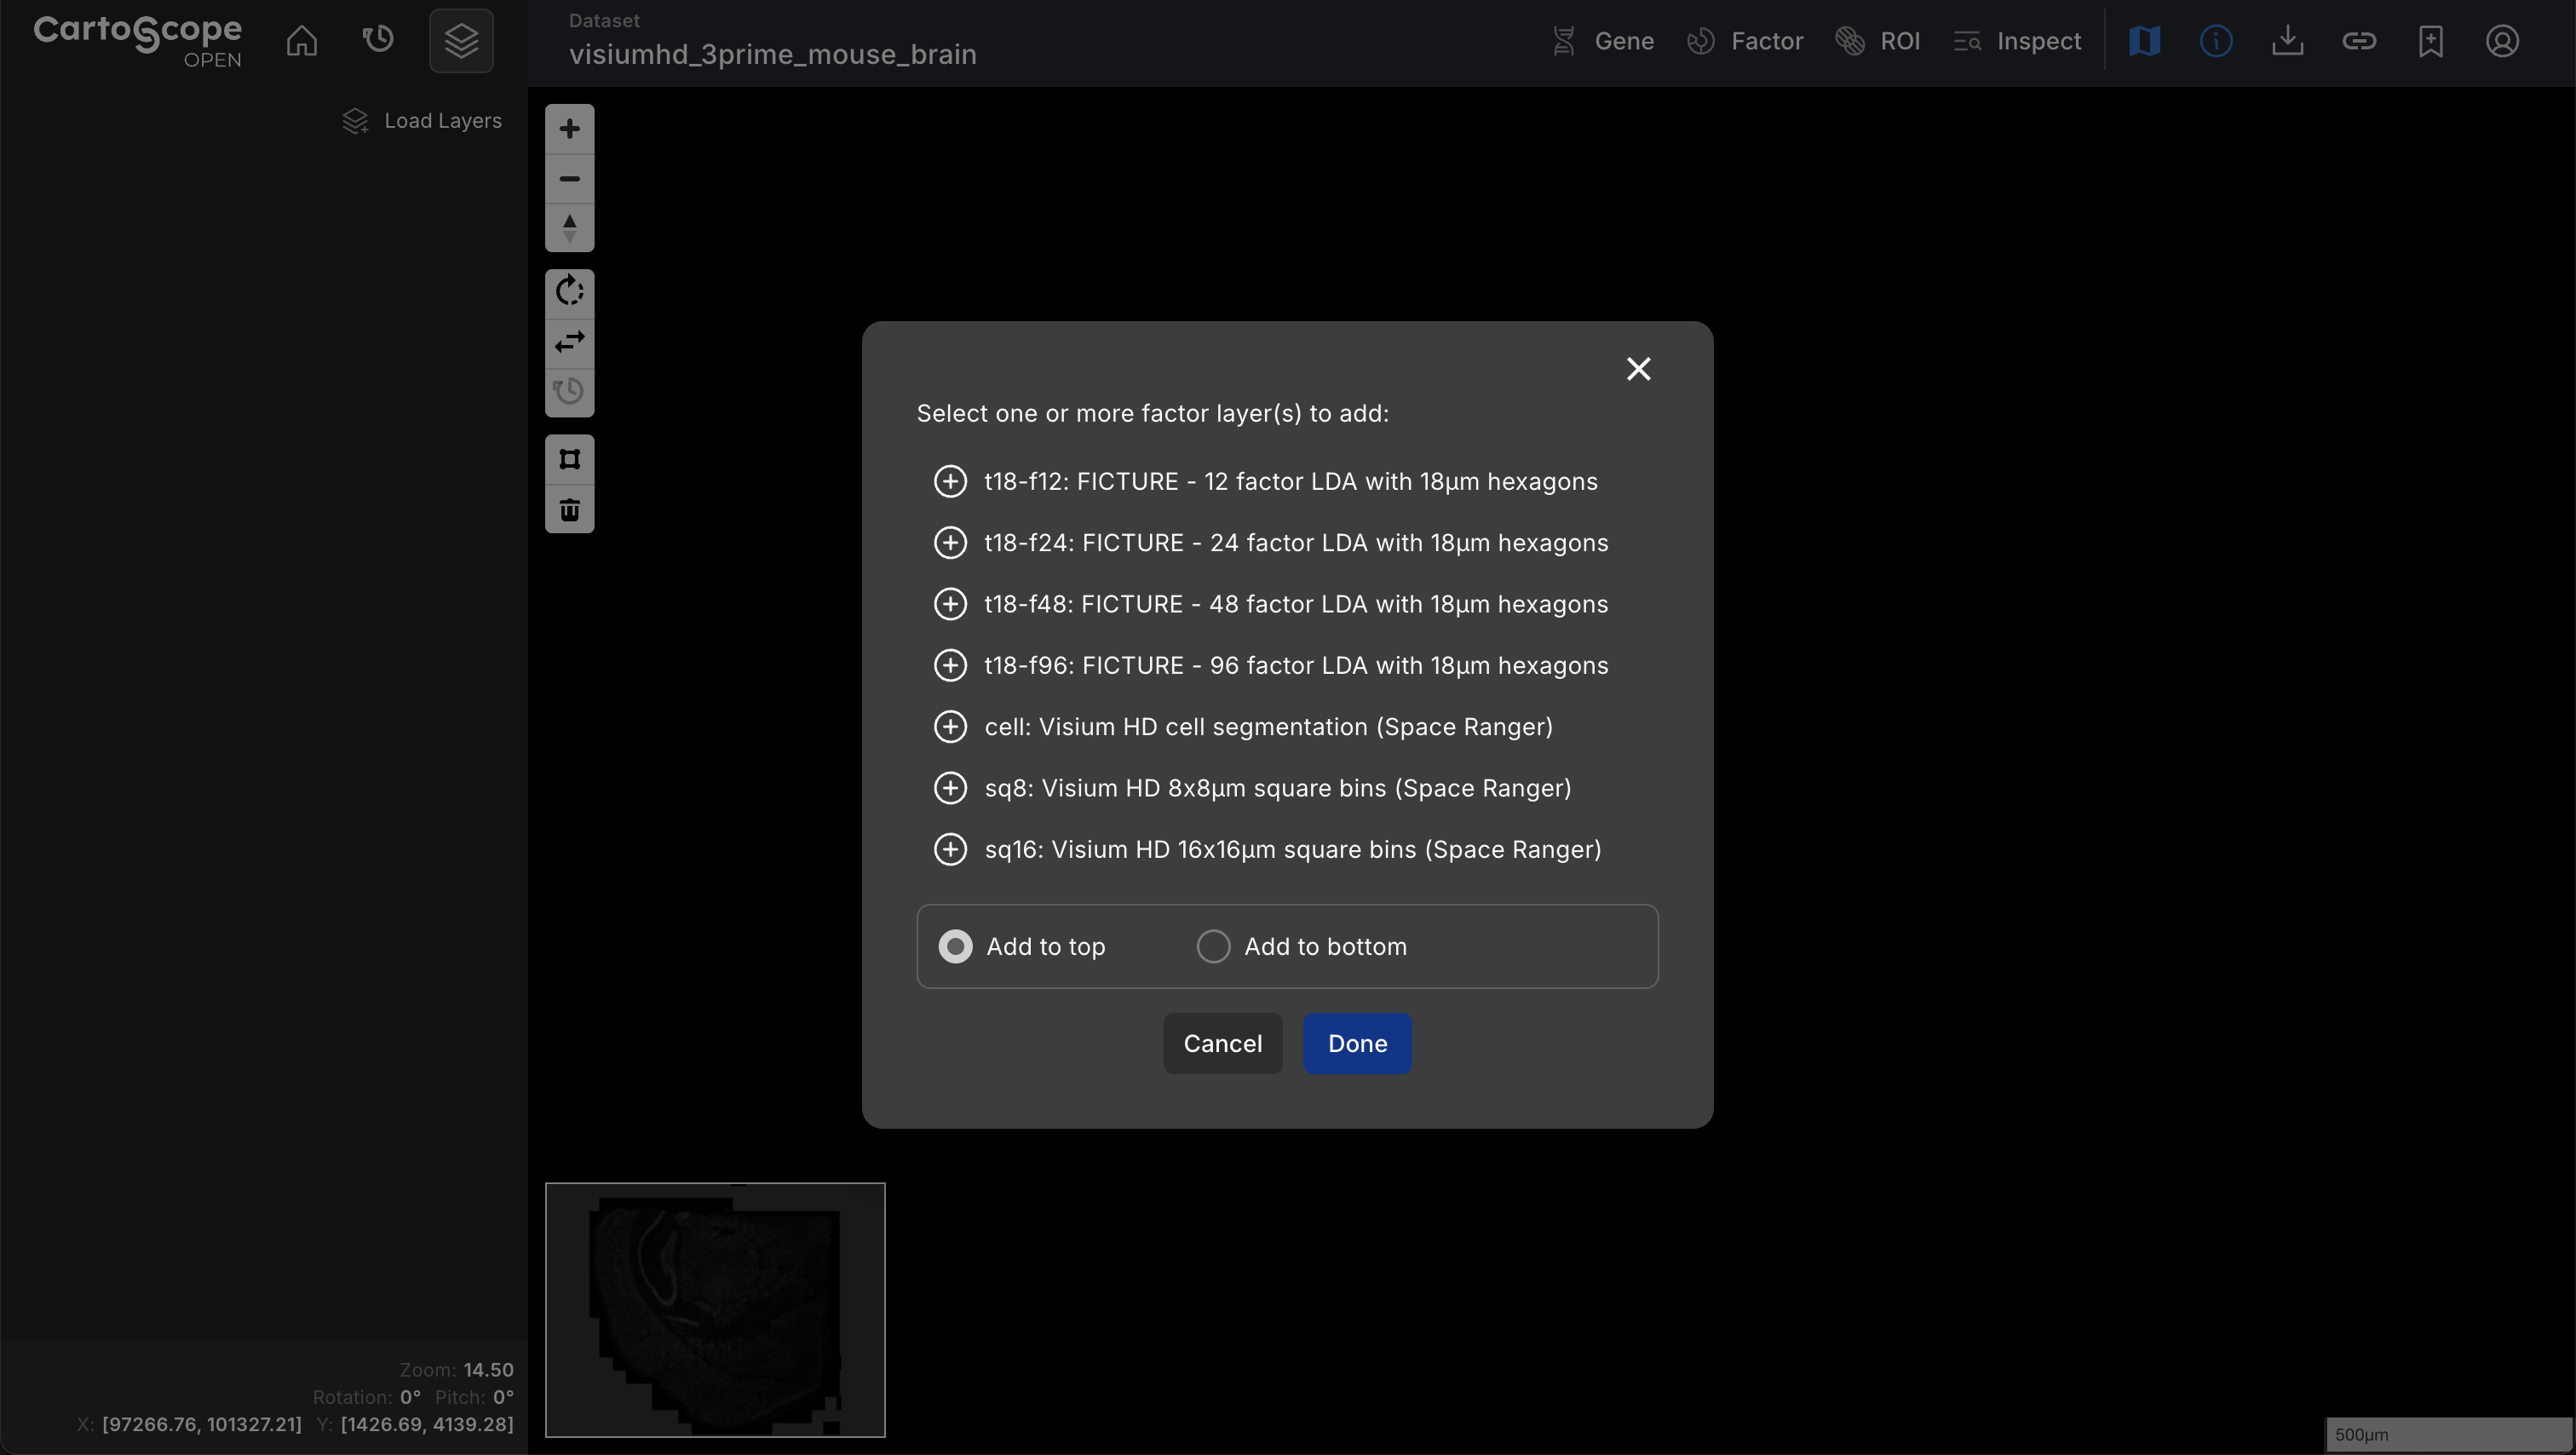Click the brain overview minimap thumbnail
Image resolution: width=2576 pixels, height=1455 pixels.
click(x=715, y=1309)
